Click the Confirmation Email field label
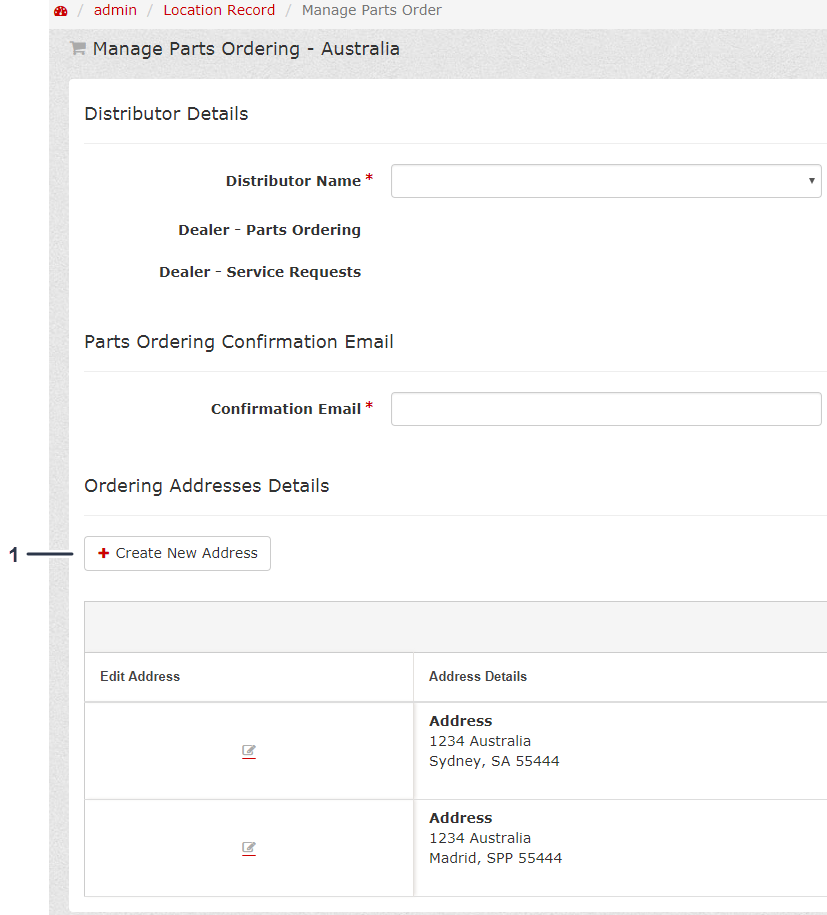827x915 pixels. point(285,409)
